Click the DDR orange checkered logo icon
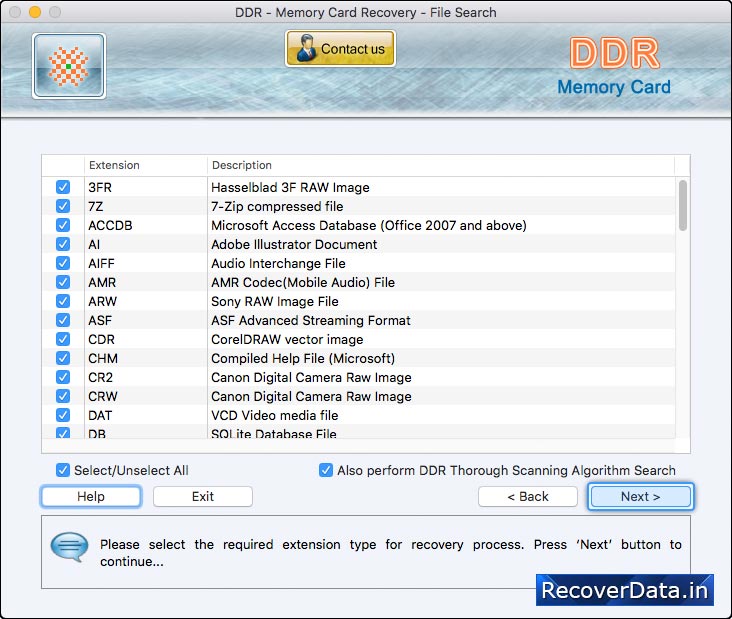The image size is (732, 619). (69, 66)
